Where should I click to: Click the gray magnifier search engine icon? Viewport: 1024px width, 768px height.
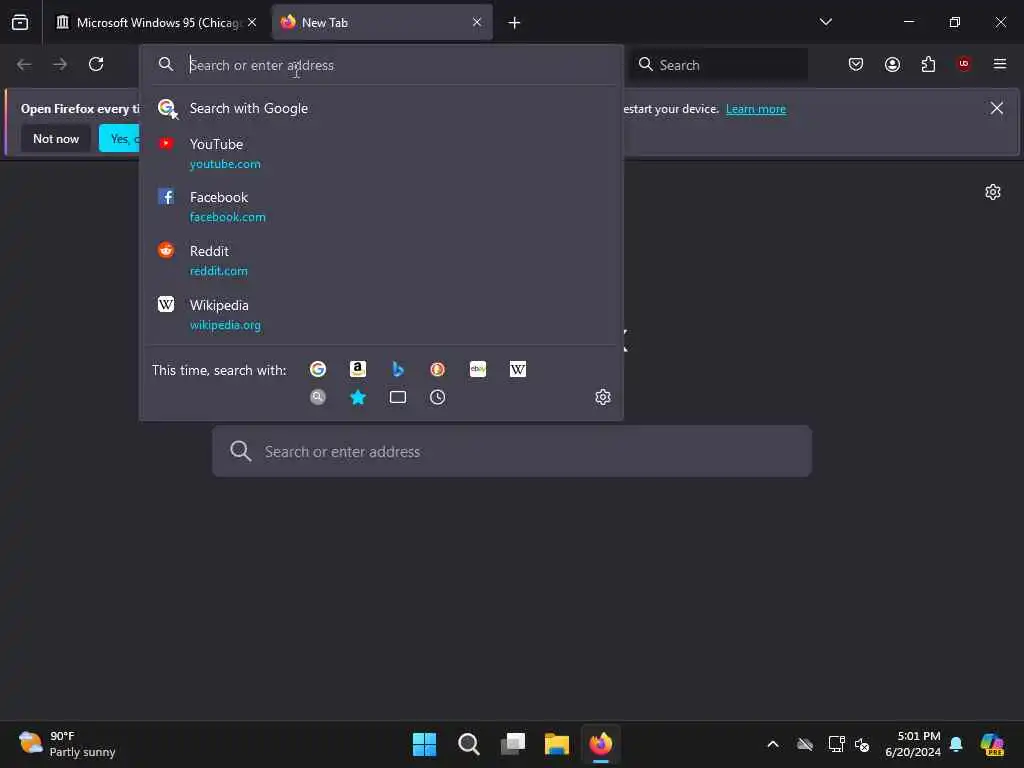coord(318,397)
